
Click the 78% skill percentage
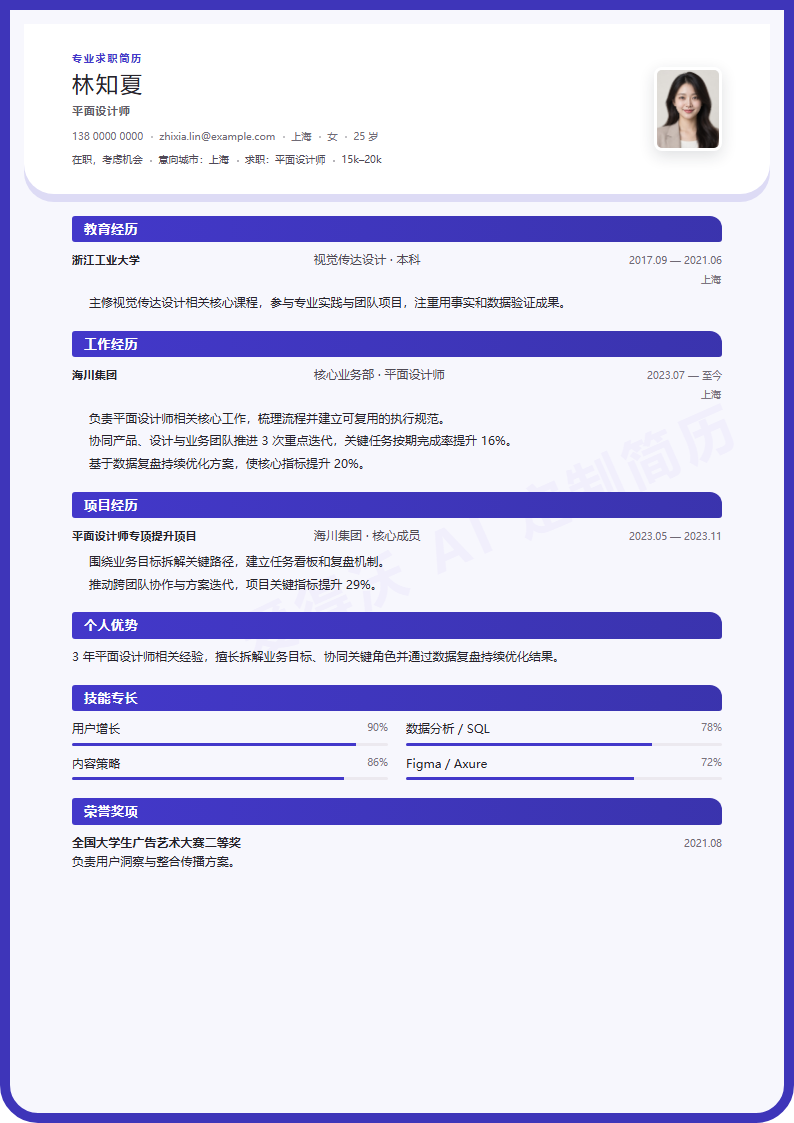tap(711, 727)
